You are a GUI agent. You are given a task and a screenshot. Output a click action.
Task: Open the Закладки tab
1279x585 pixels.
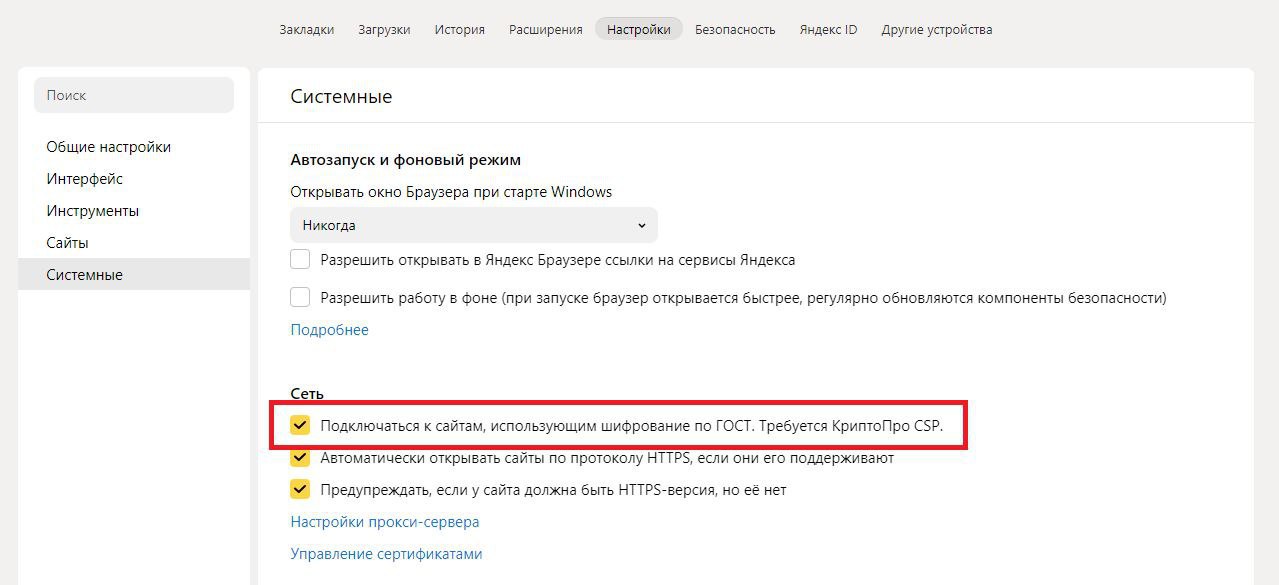coord(307,29)
